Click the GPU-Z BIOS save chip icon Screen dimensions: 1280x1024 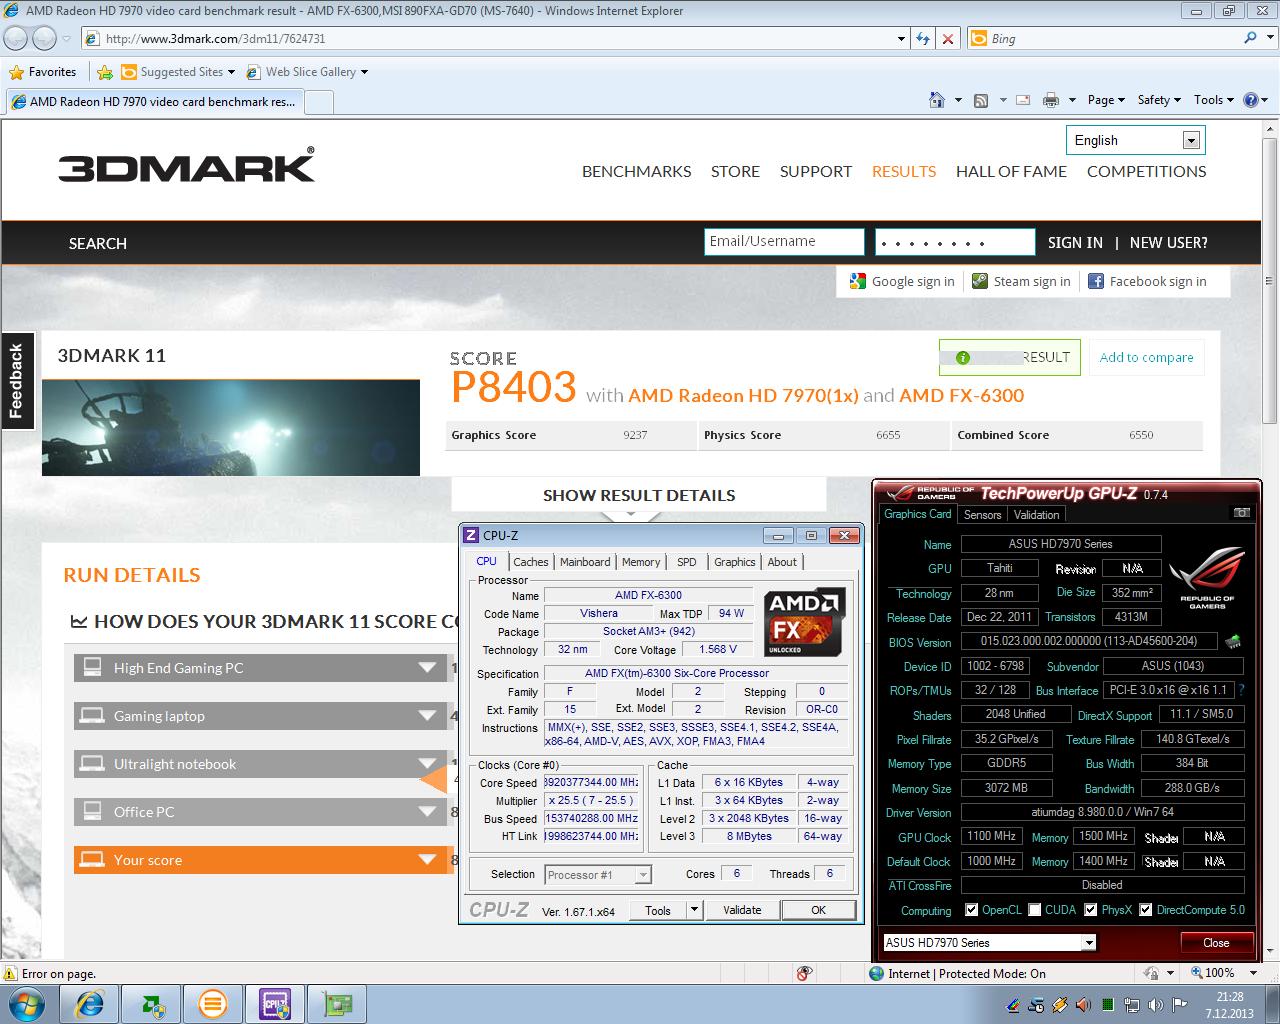1234,641
